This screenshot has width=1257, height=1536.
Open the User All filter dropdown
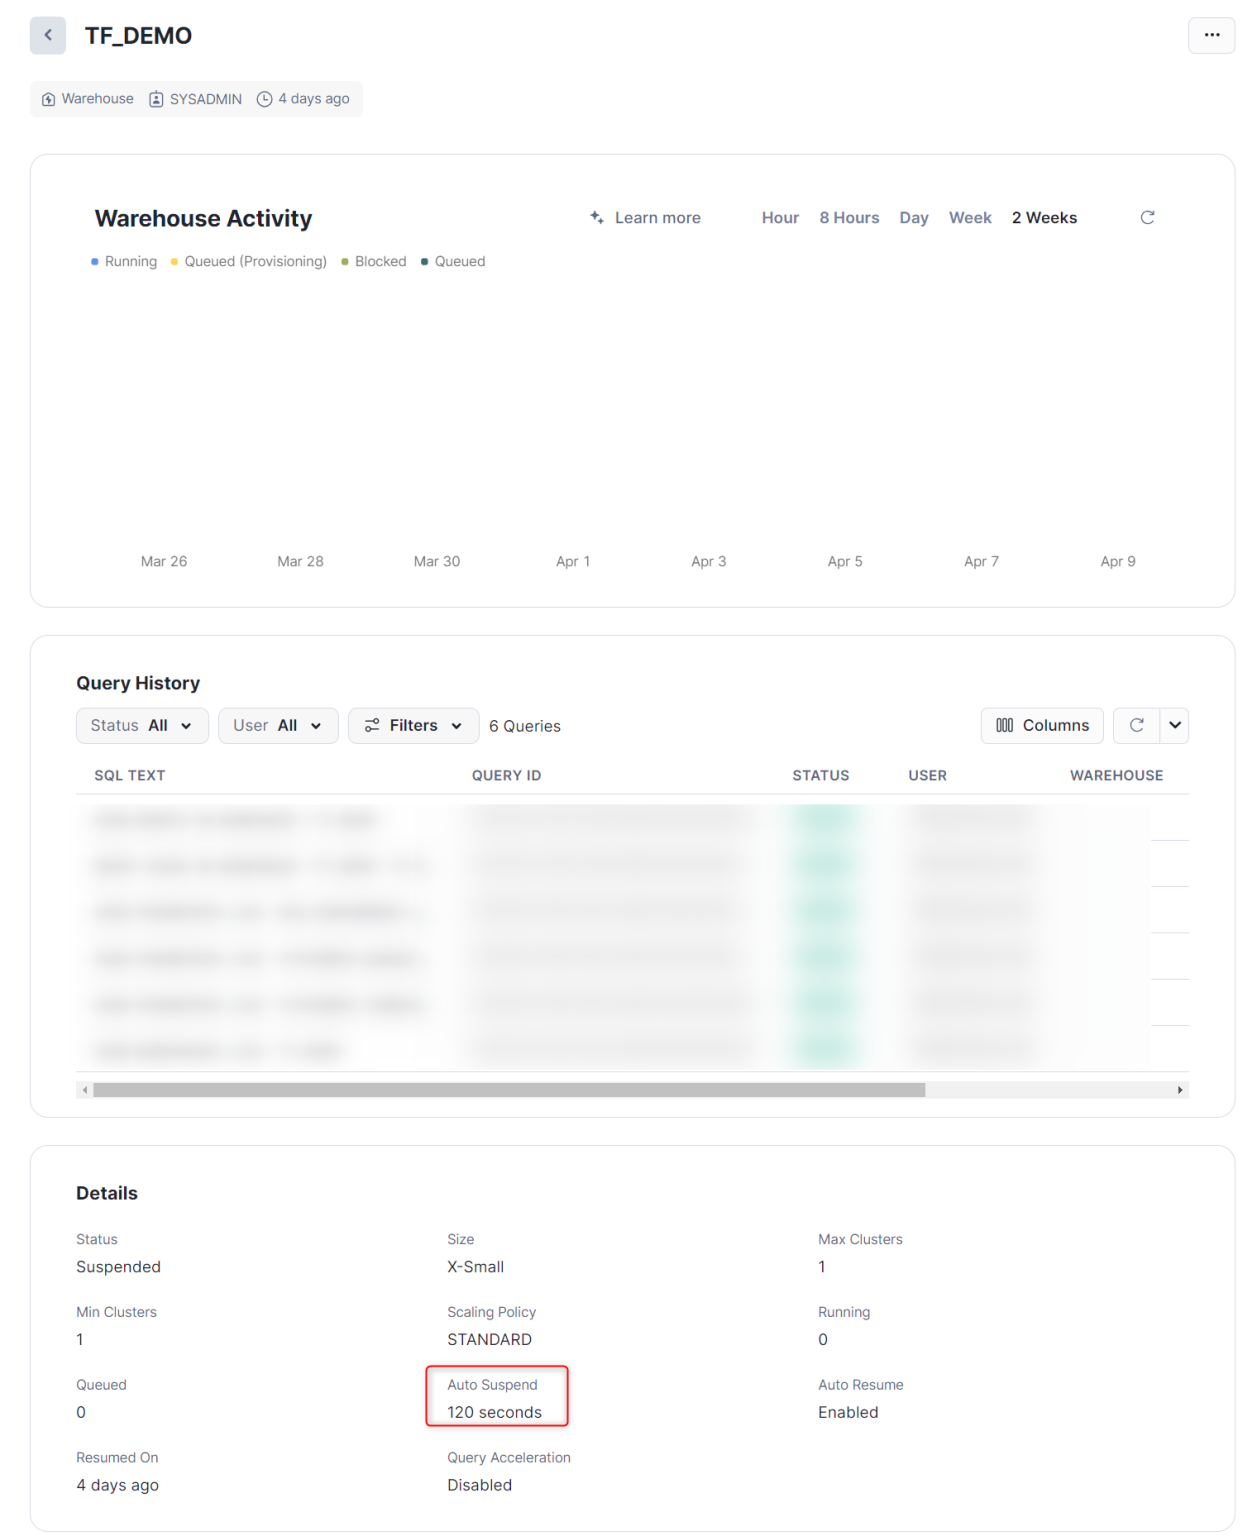[x=277, y=725]
